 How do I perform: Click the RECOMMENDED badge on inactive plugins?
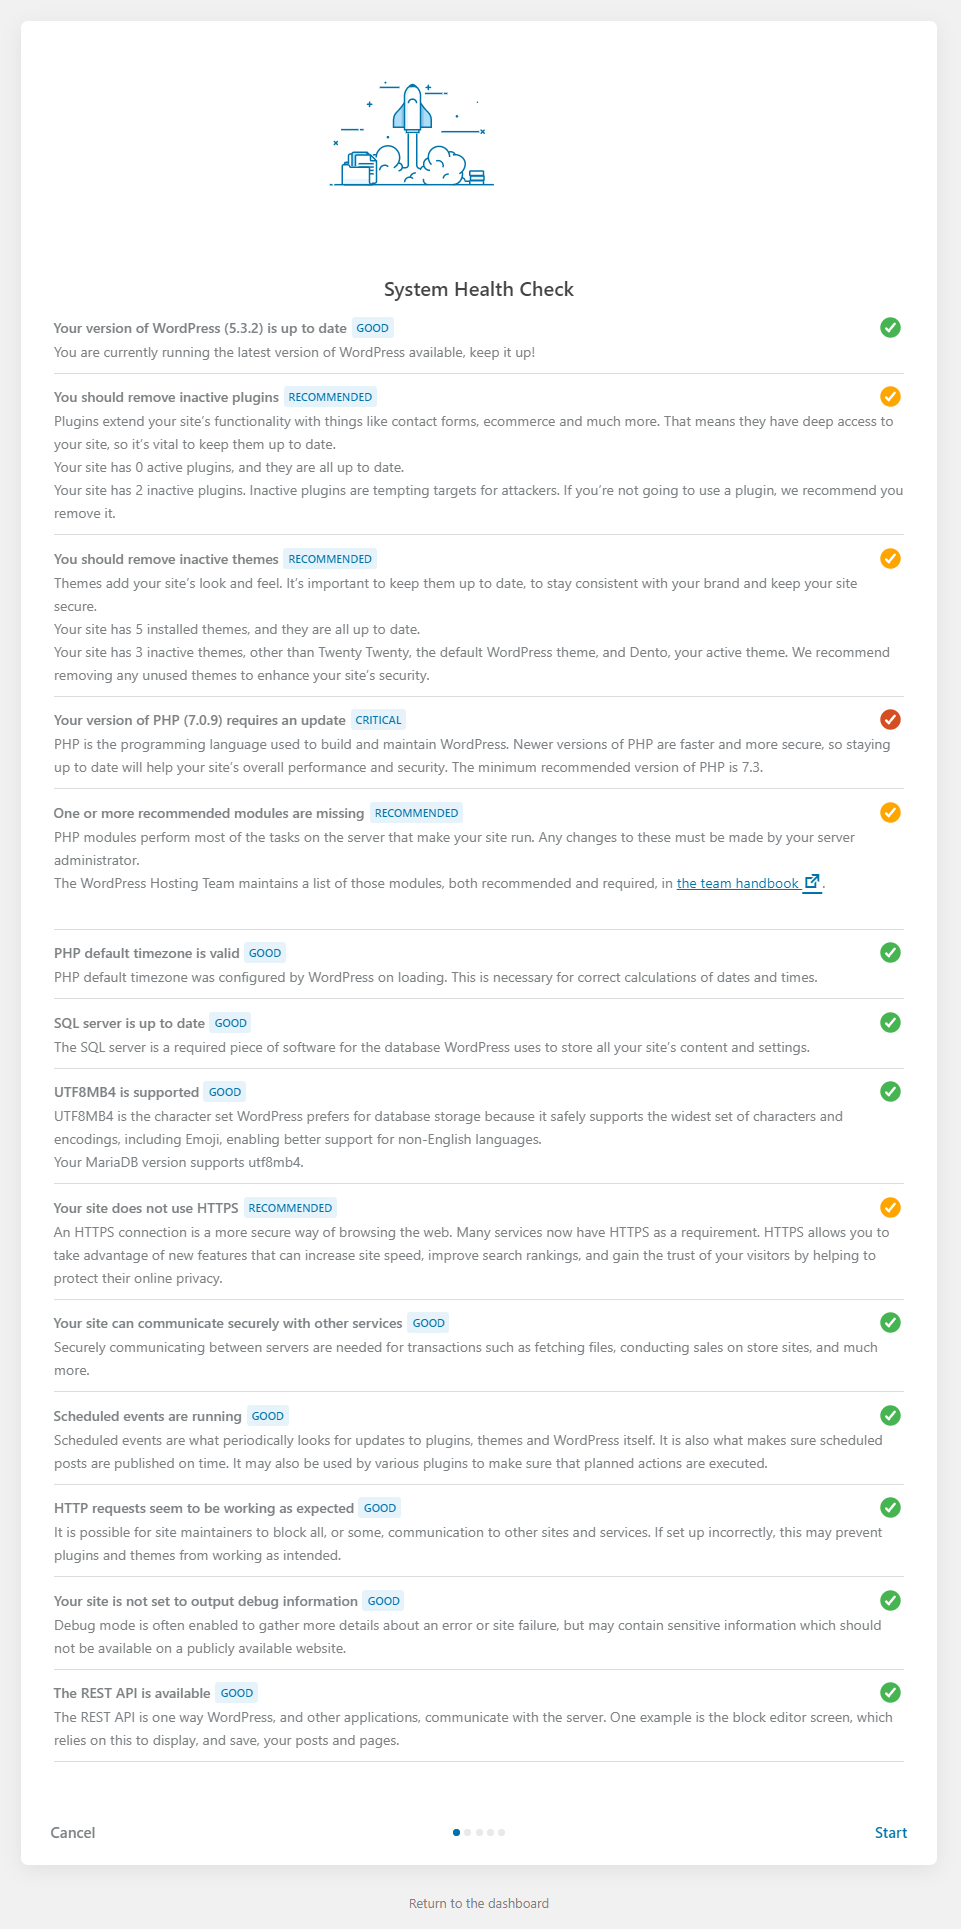point(330,397)
